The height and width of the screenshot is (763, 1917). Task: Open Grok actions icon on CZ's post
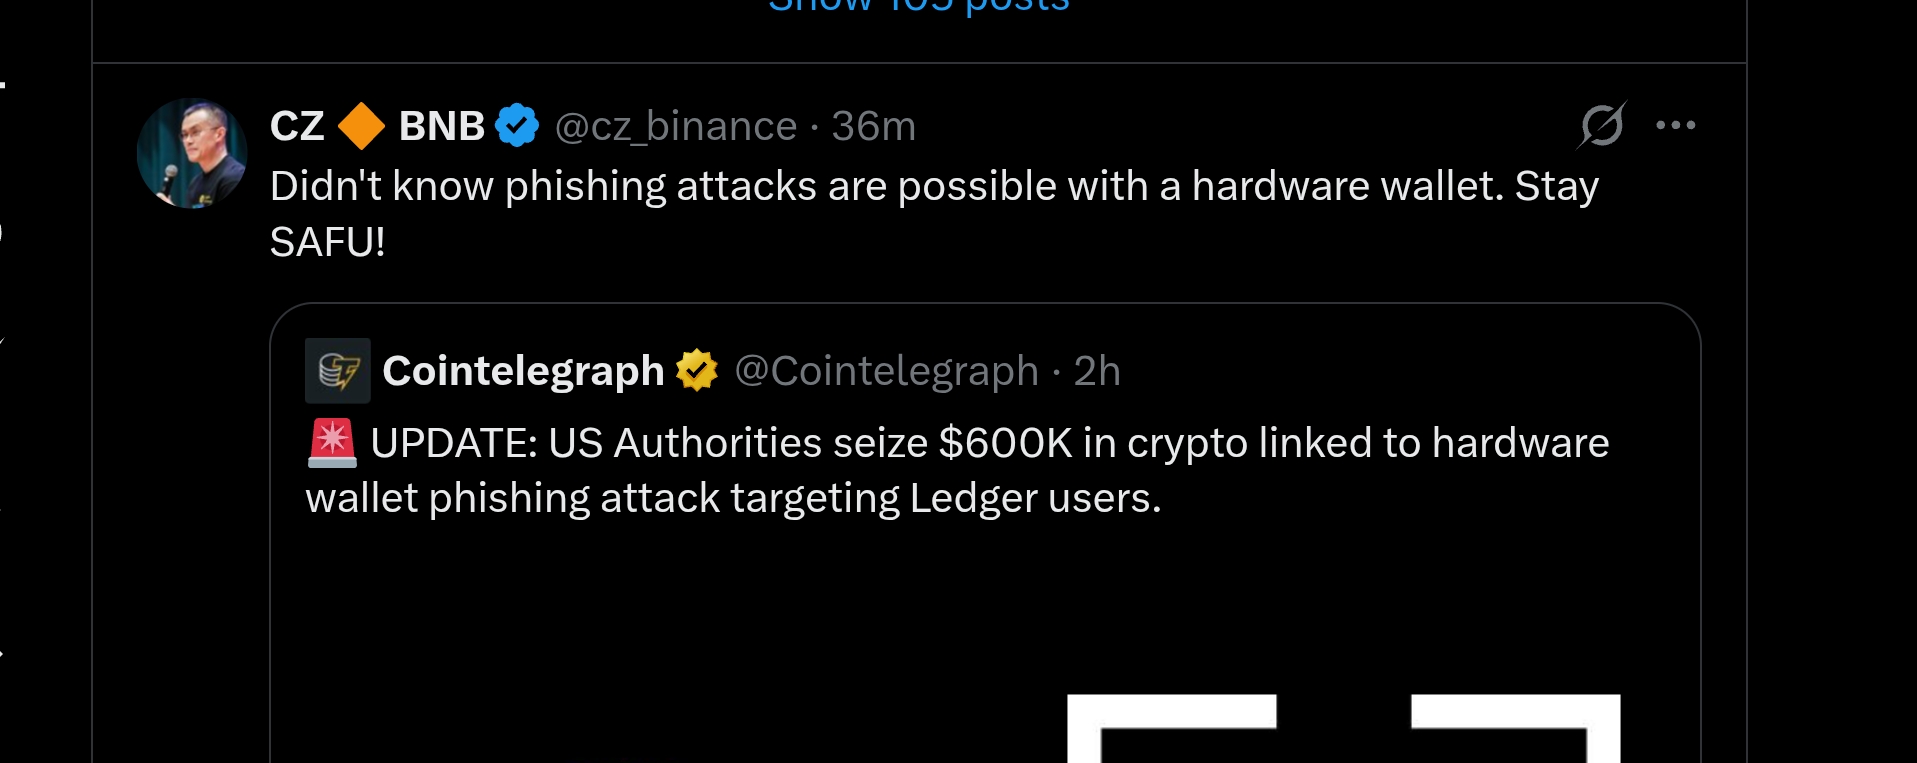tap(1602, 126)
